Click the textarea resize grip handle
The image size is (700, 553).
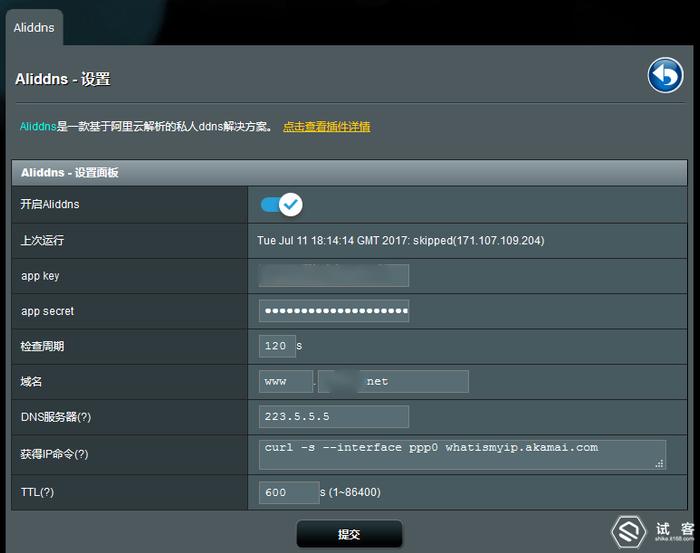tap(659, 464)
